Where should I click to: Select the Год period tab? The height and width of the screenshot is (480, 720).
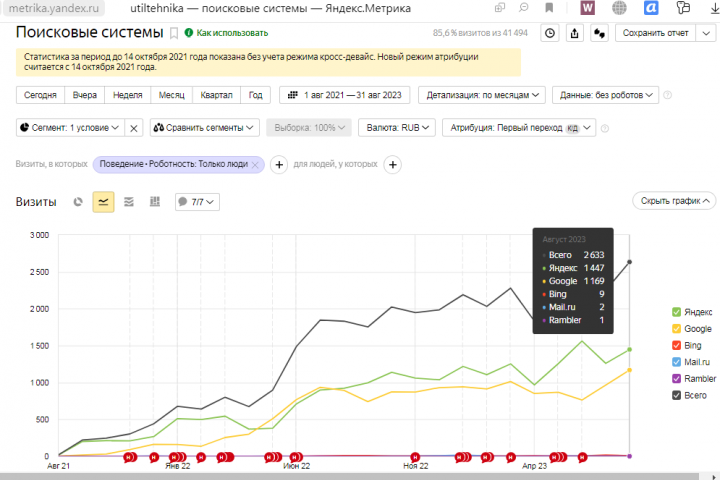tap(256, 95)
